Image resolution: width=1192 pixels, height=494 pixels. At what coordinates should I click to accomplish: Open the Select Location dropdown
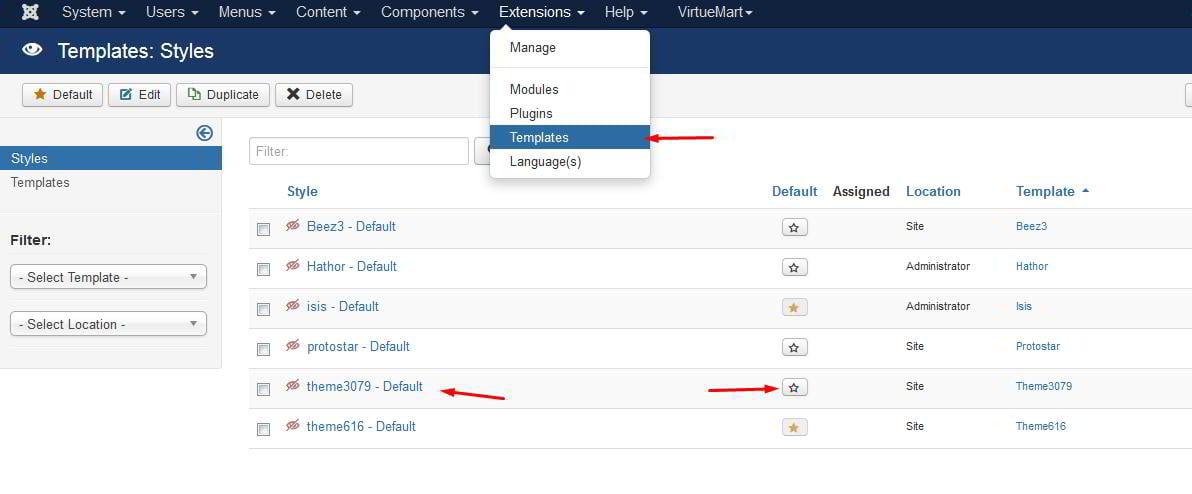tap(108, 324)
